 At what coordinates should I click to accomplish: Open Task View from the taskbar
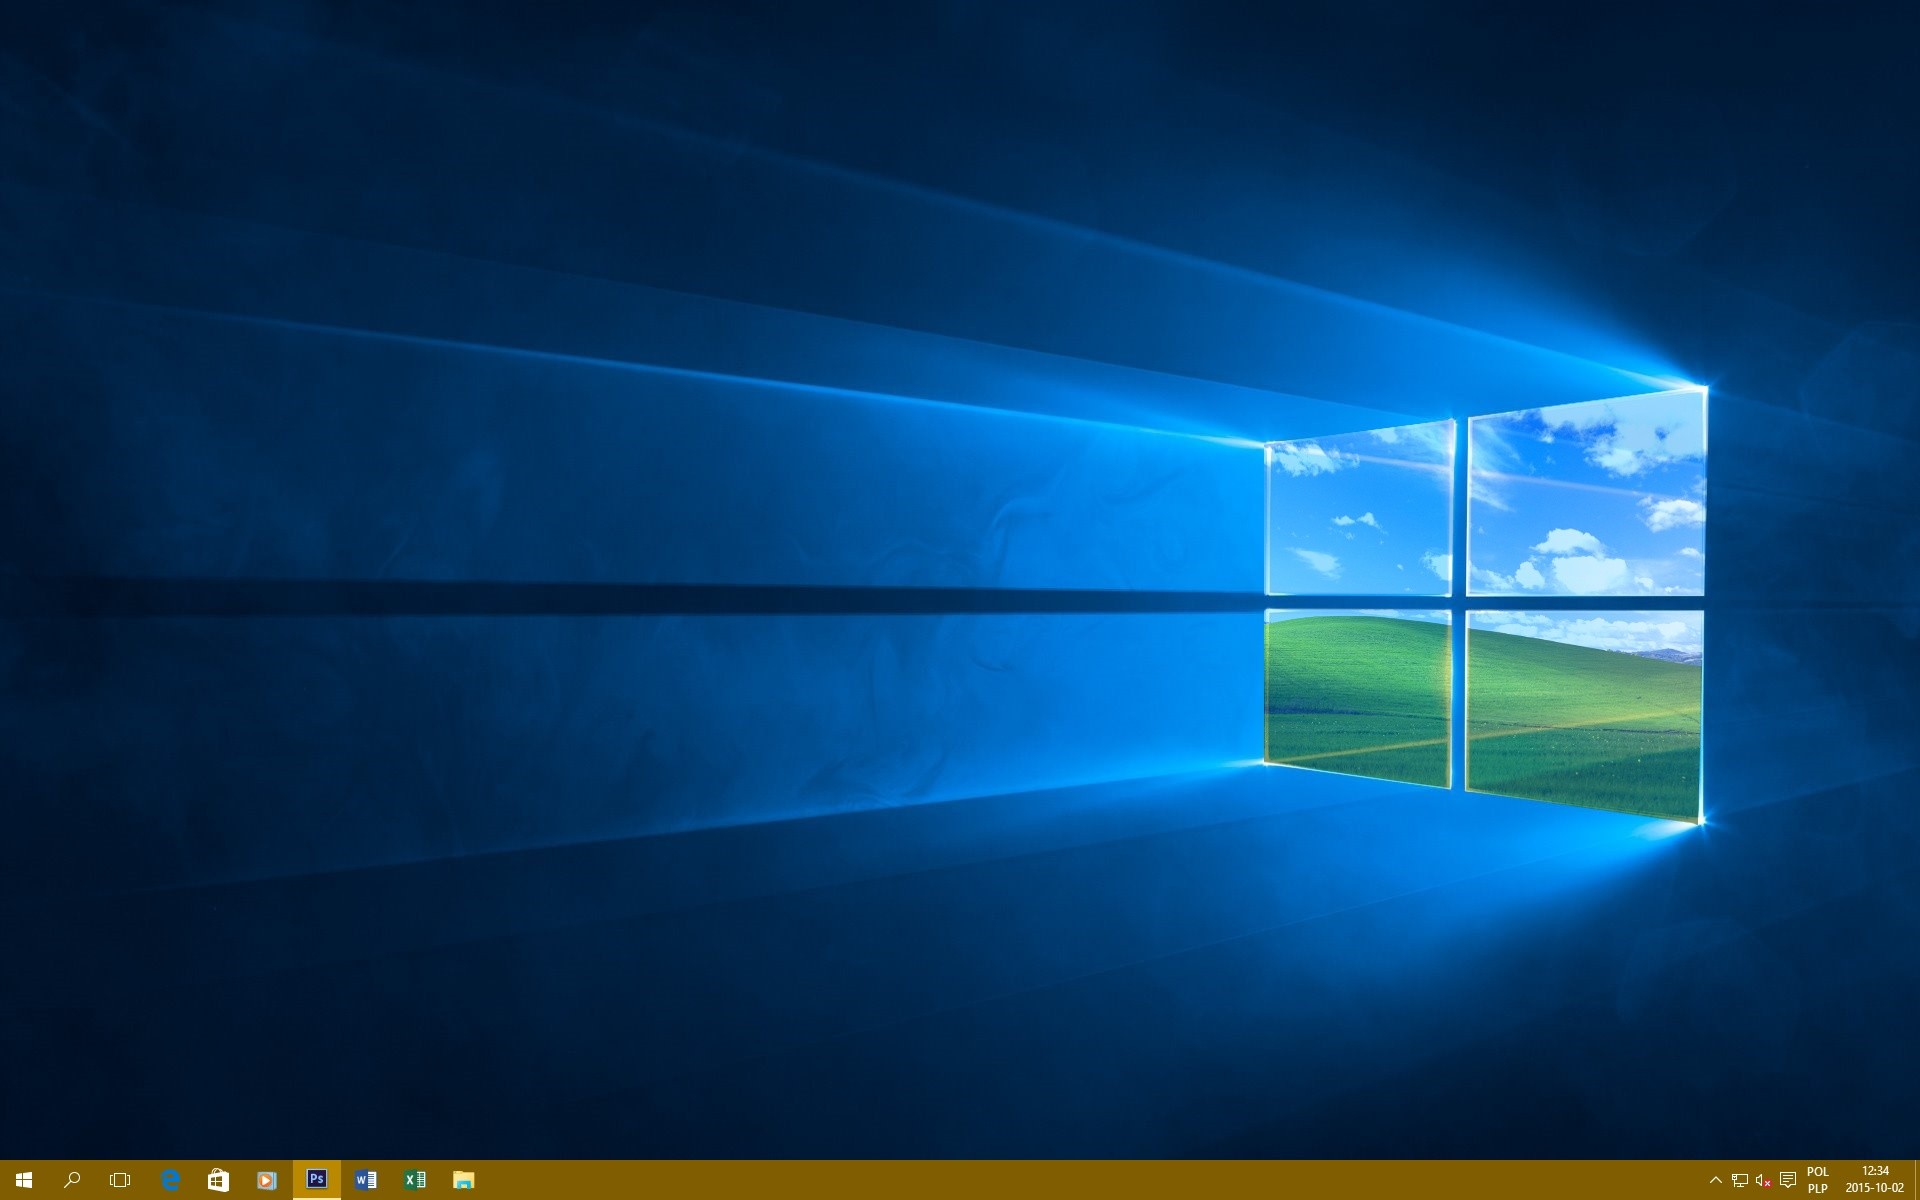pyautogui.click(x=120, y=1180)
